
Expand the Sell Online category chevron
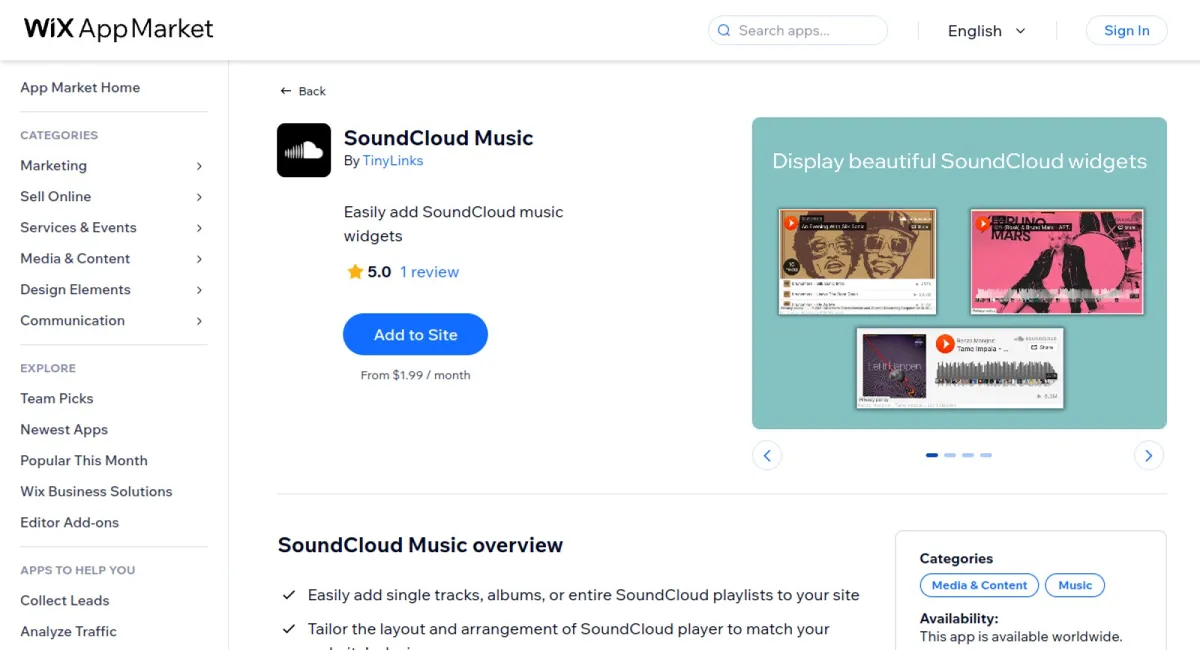coord(199,197)
